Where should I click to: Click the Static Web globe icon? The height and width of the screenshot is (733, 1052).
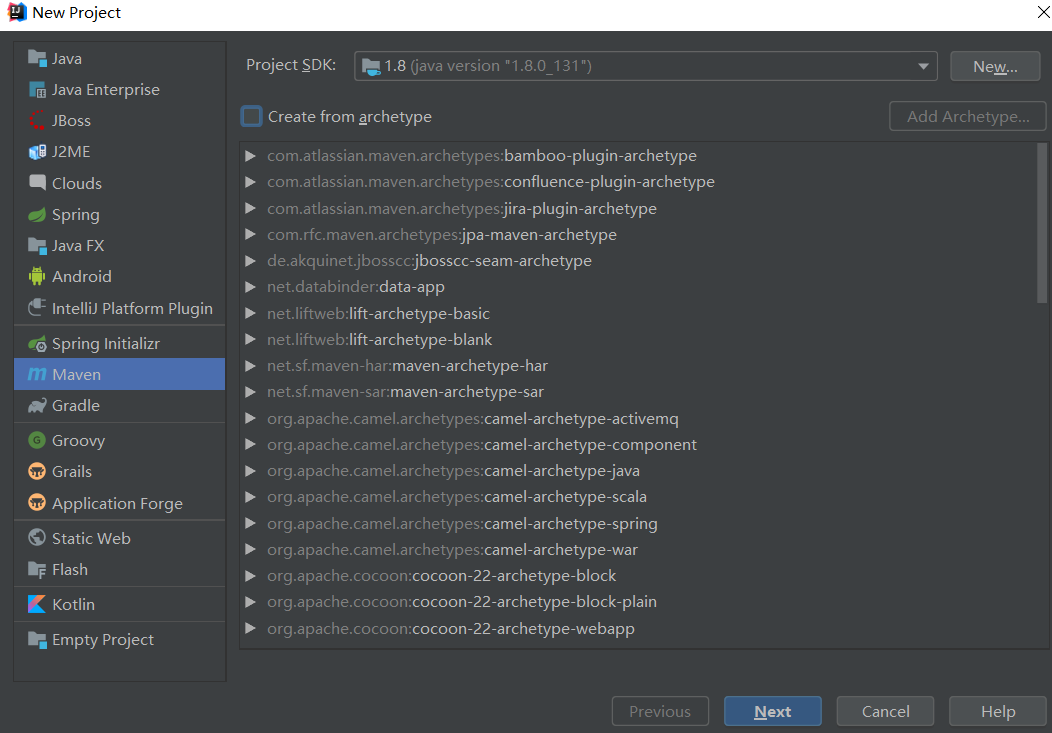click(37, 538)
